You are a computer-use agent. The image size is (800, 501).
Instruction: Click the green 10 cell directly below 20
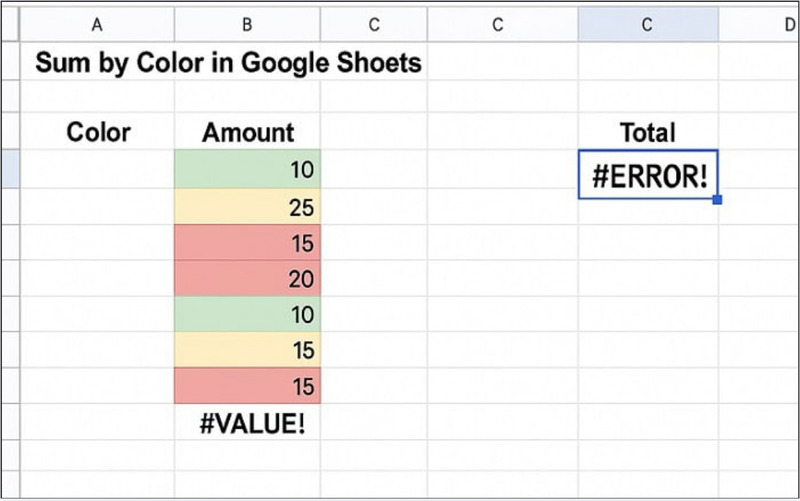pyautogui.click(x=247, y=315)
